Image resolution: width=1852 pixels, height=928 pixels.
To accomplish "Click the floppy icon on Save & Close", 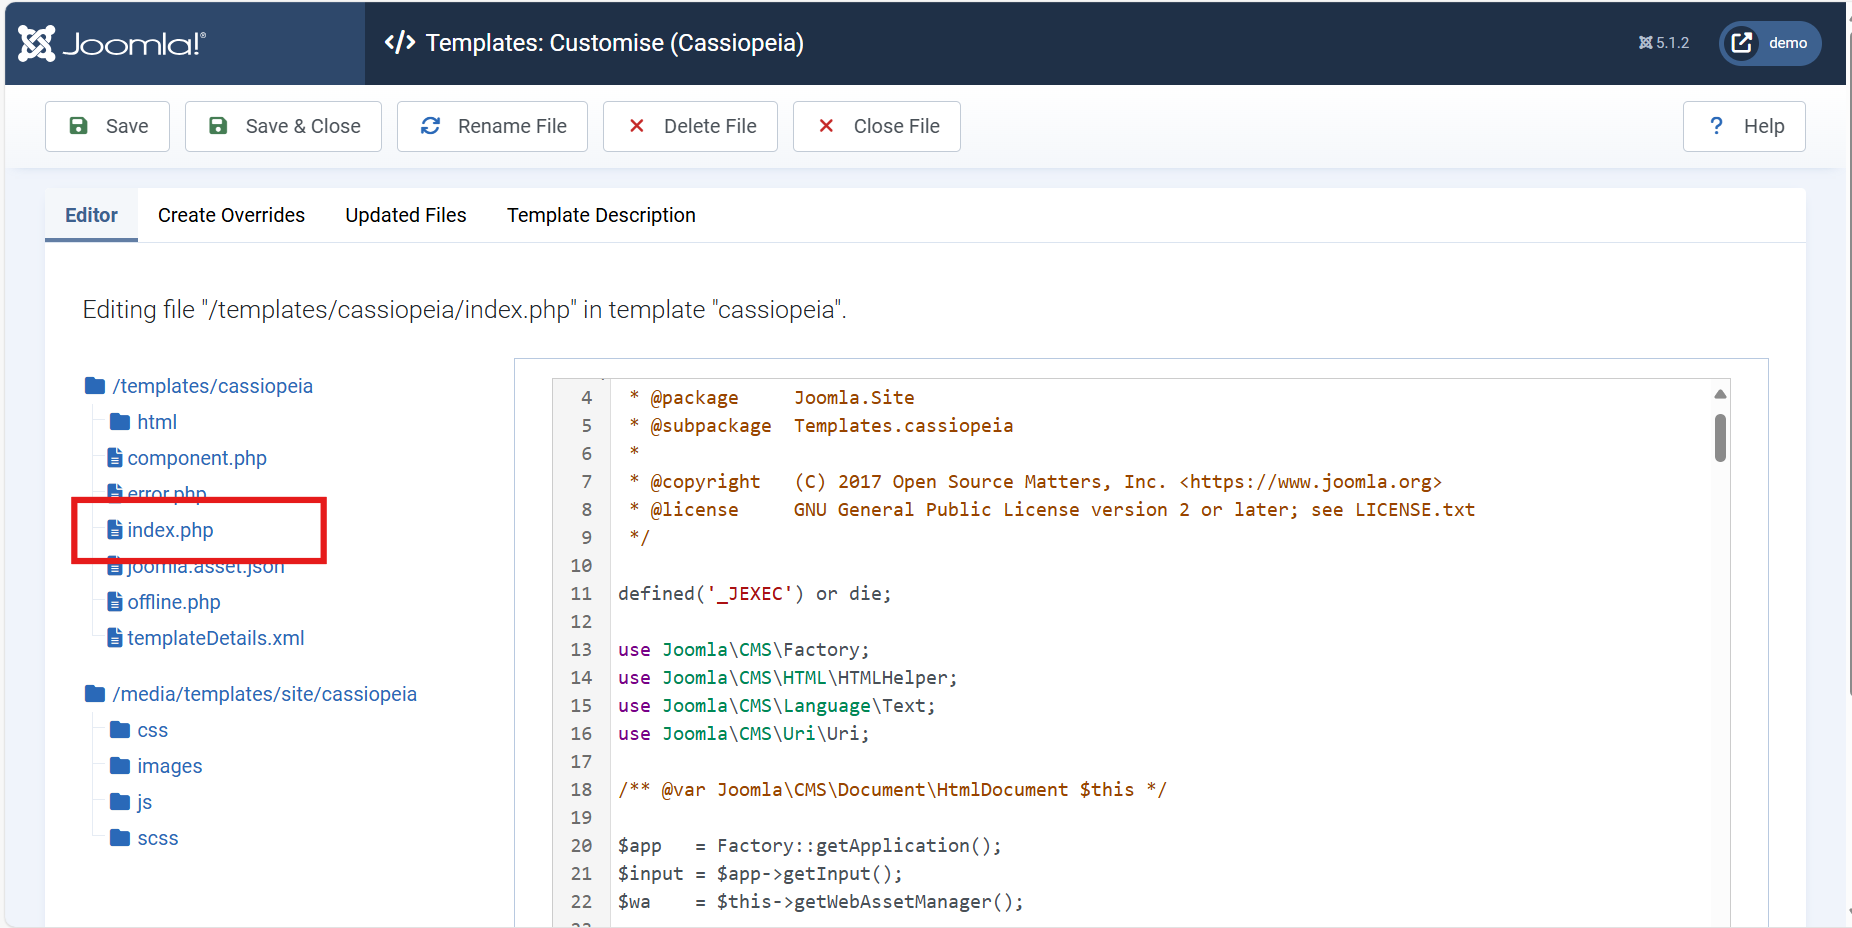I will click(x=218, y=126).
